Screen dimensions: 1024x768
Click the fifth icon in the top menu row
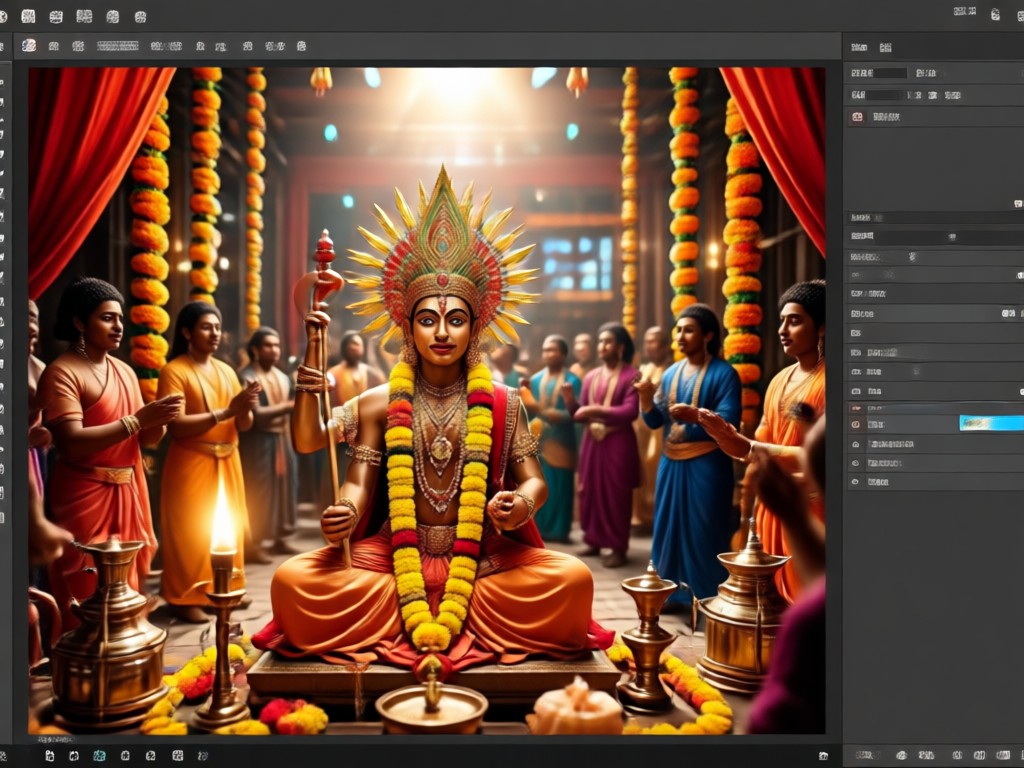pos(140,17)
